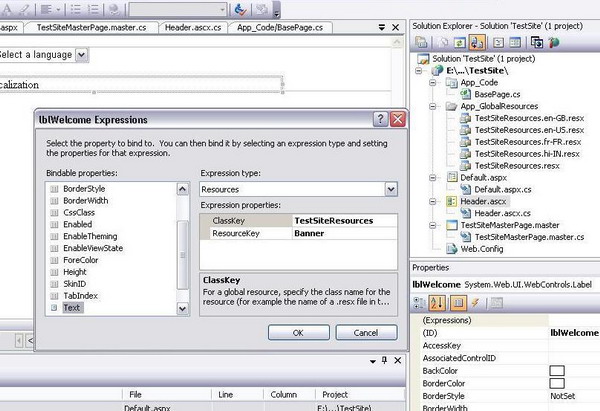
Task: Select TestSiteResources.hi-IN.resx in Solution Explorer
Action: (527, 154)
